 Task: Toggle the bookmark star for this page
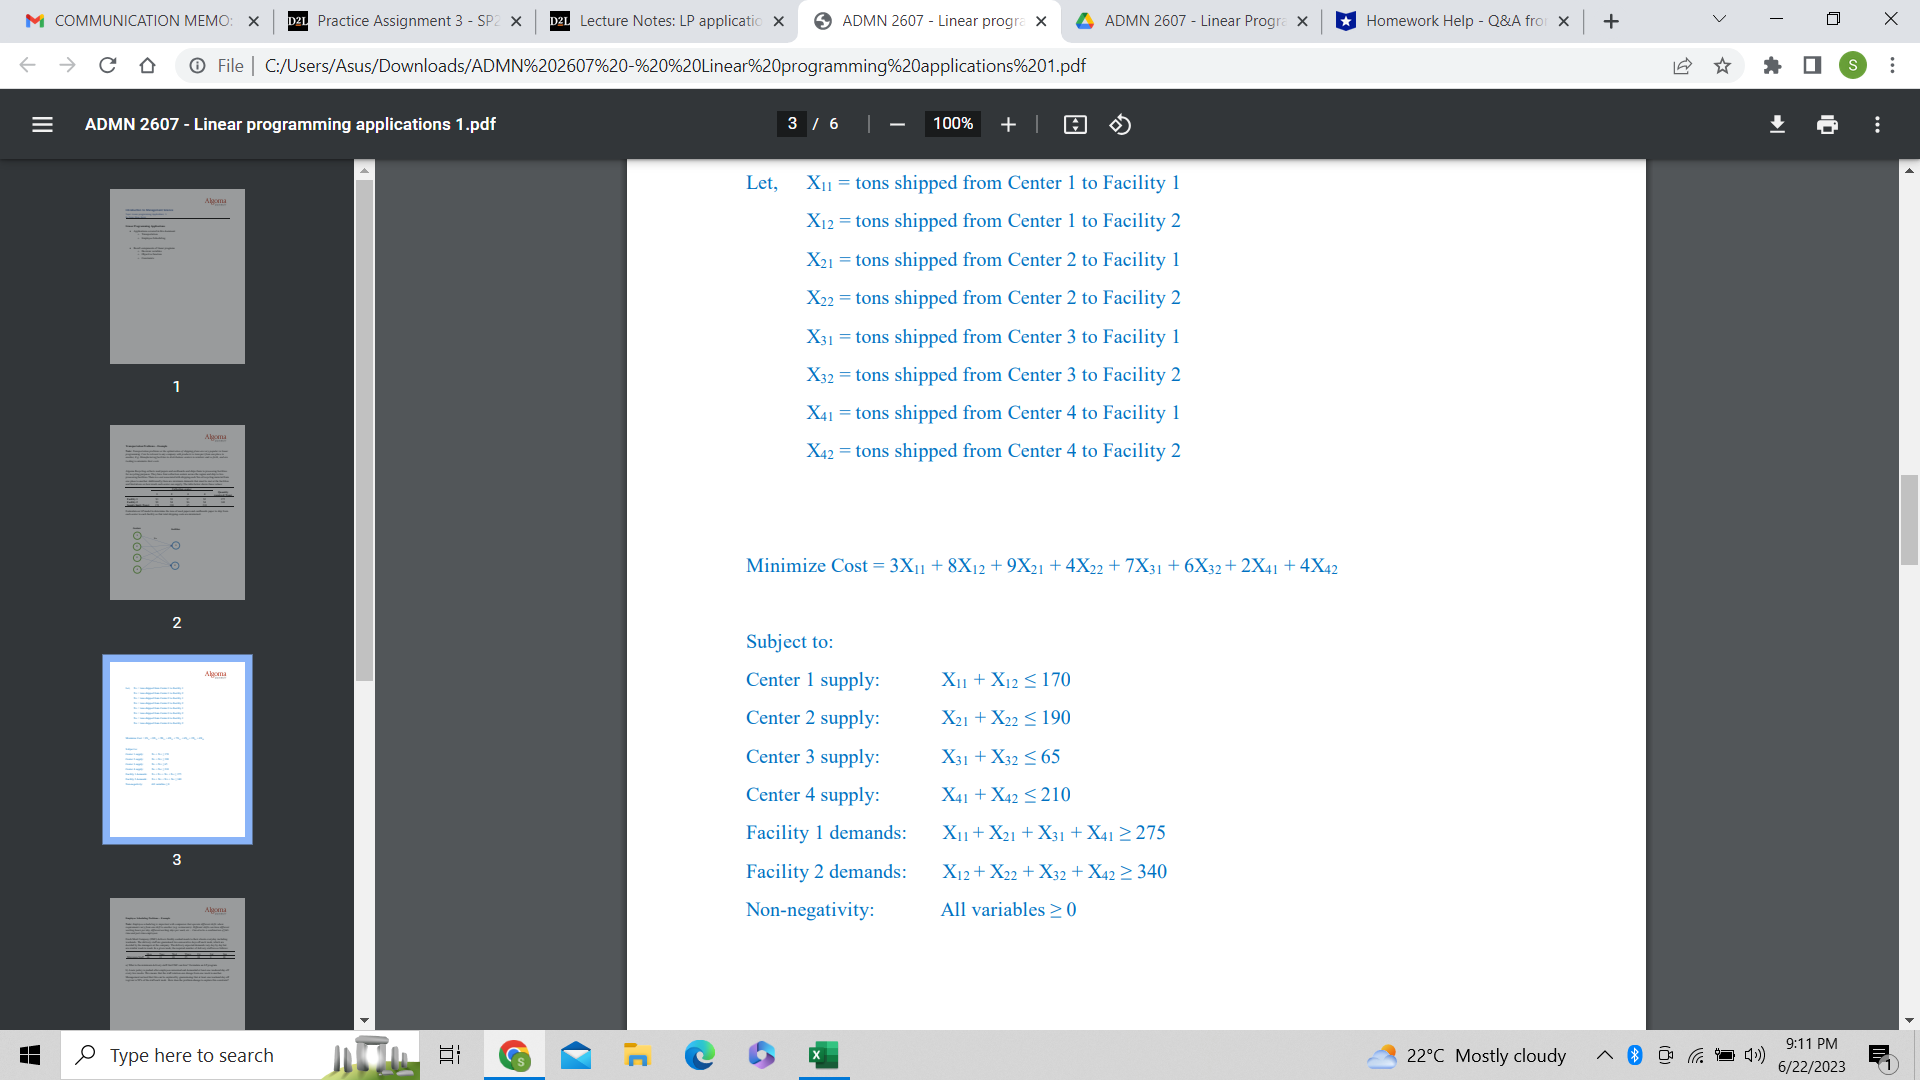1723,66
